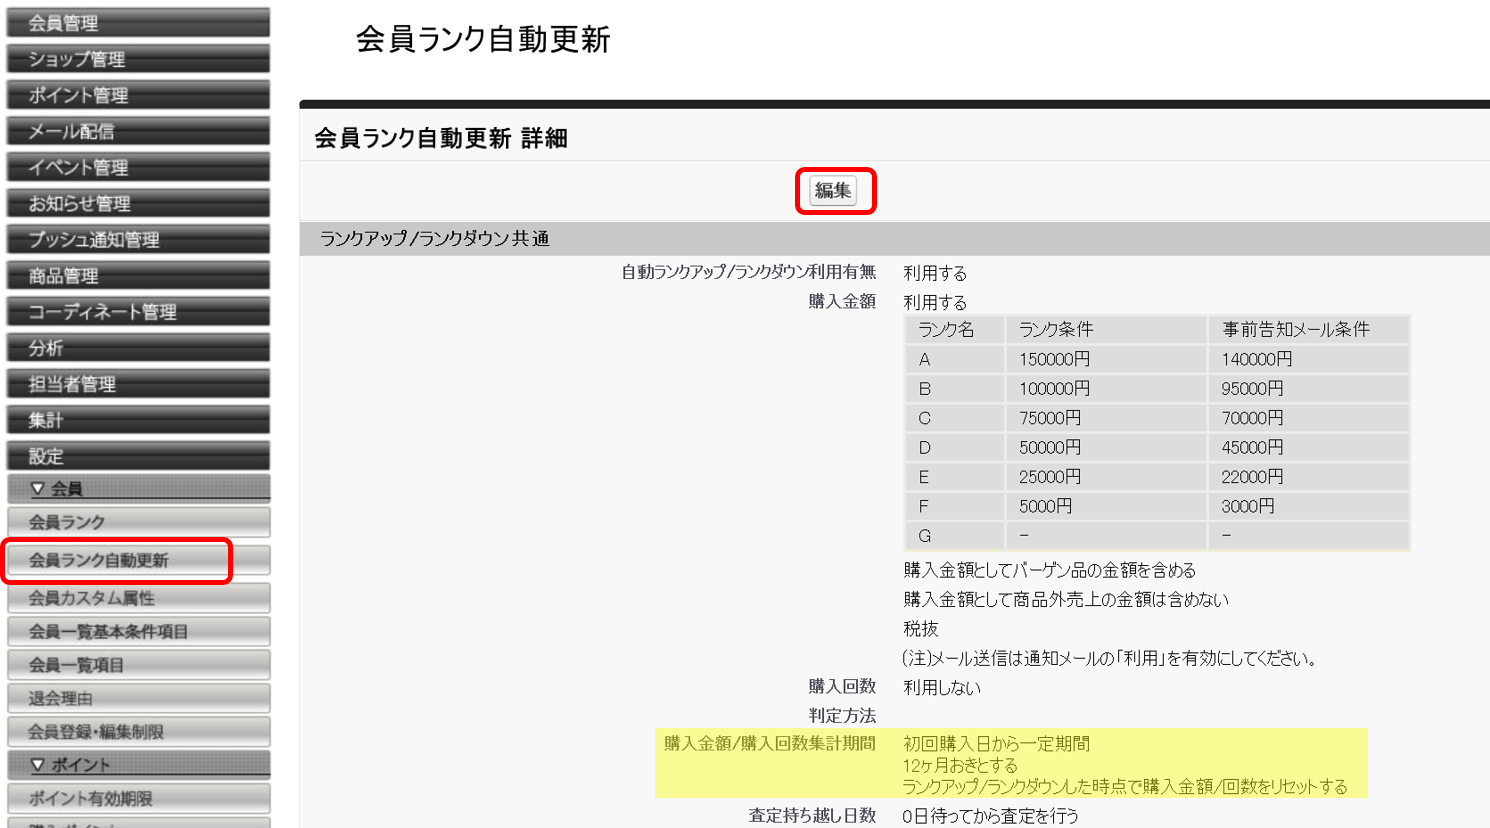Open the 集計 menu
Viewport: 1490px width, 828px height.
coord(138,418)
